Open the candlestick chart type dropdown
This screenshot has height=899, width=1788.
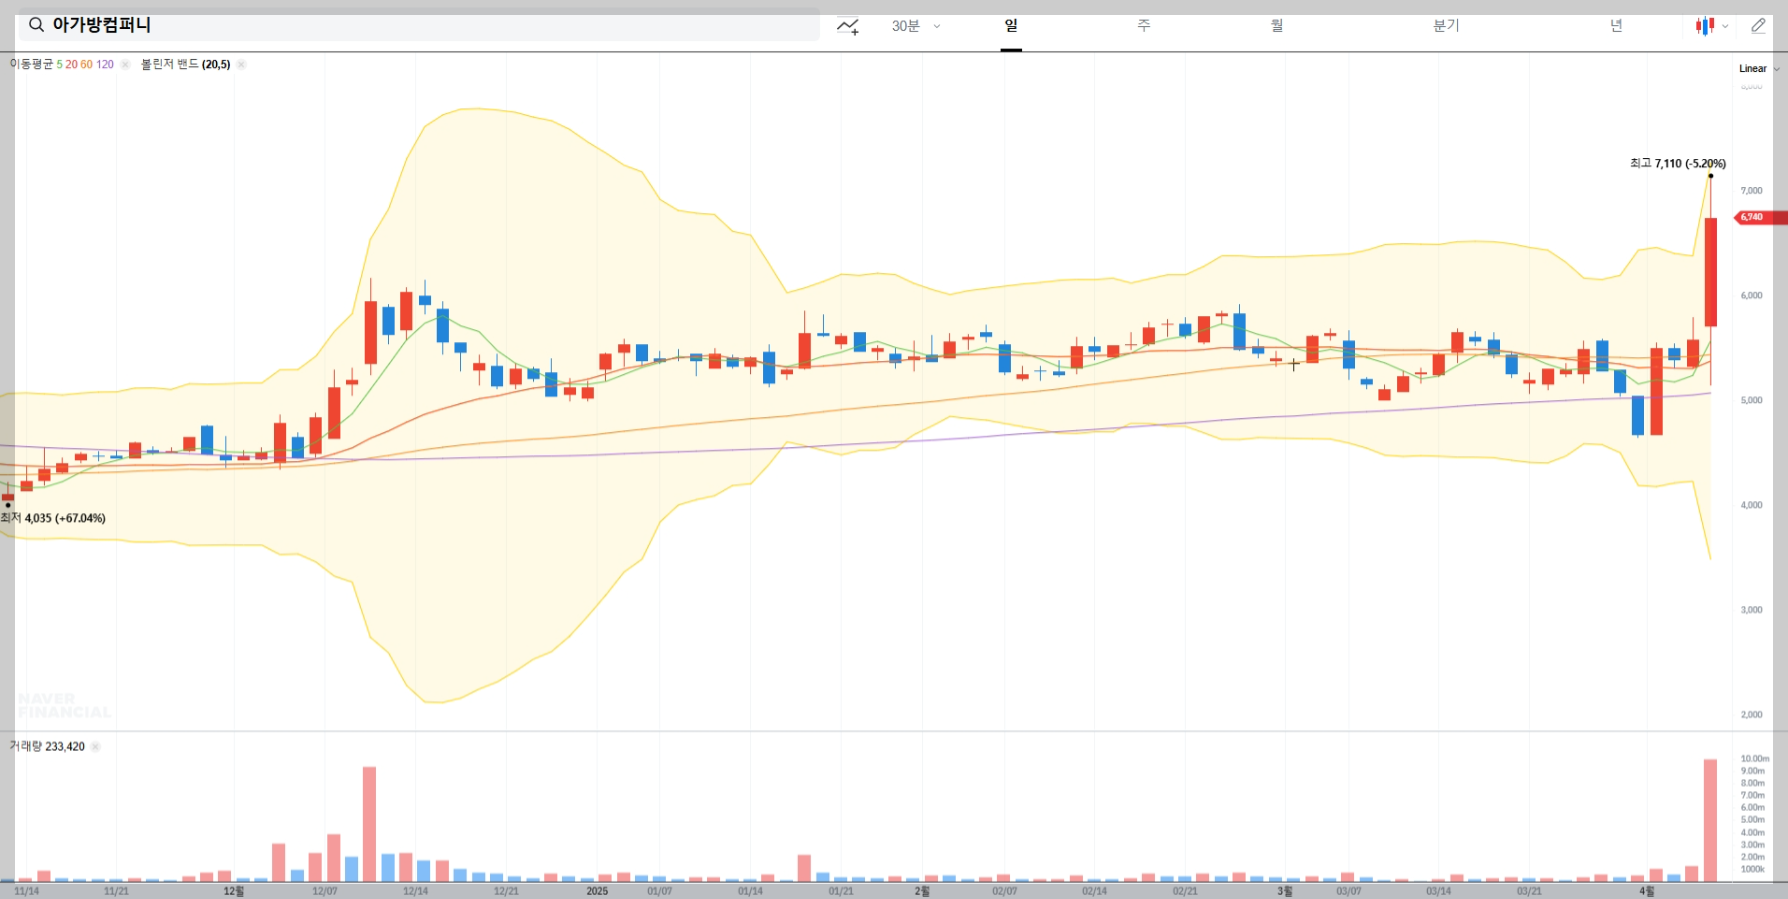click(1712, 26)
